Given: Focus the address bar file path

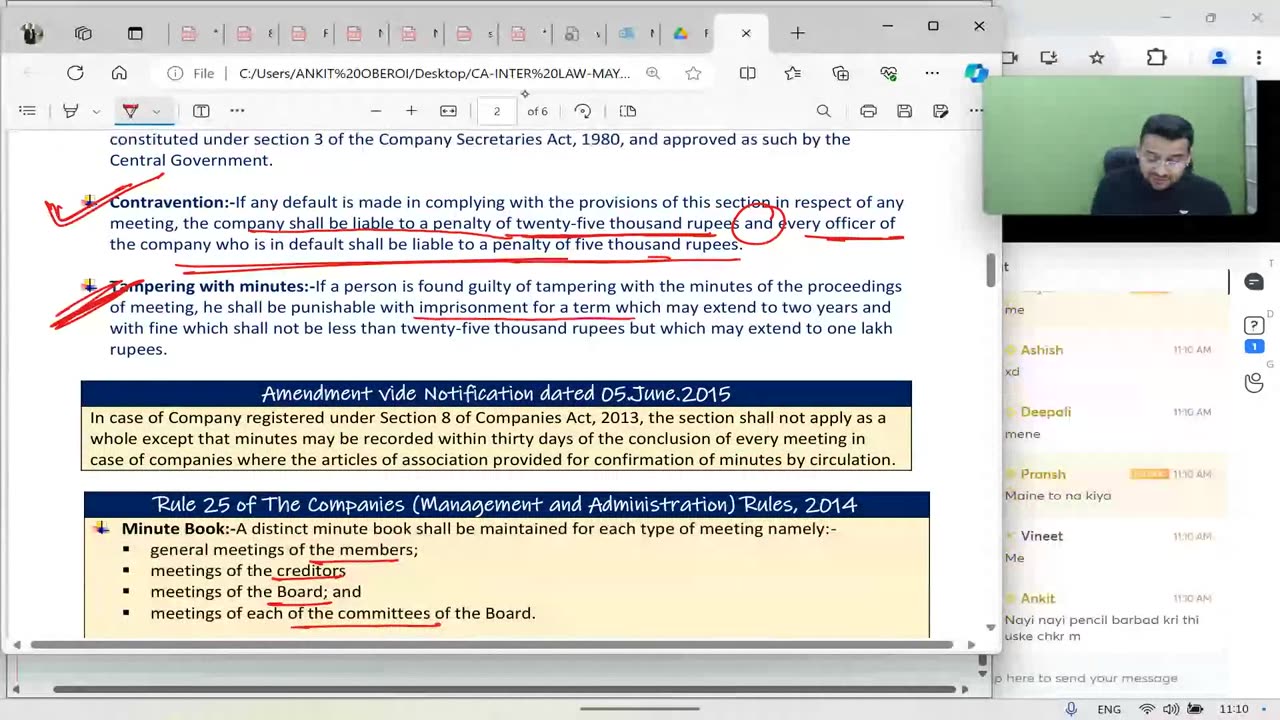Looking at the screenshot, I should (x=434, y=73).
